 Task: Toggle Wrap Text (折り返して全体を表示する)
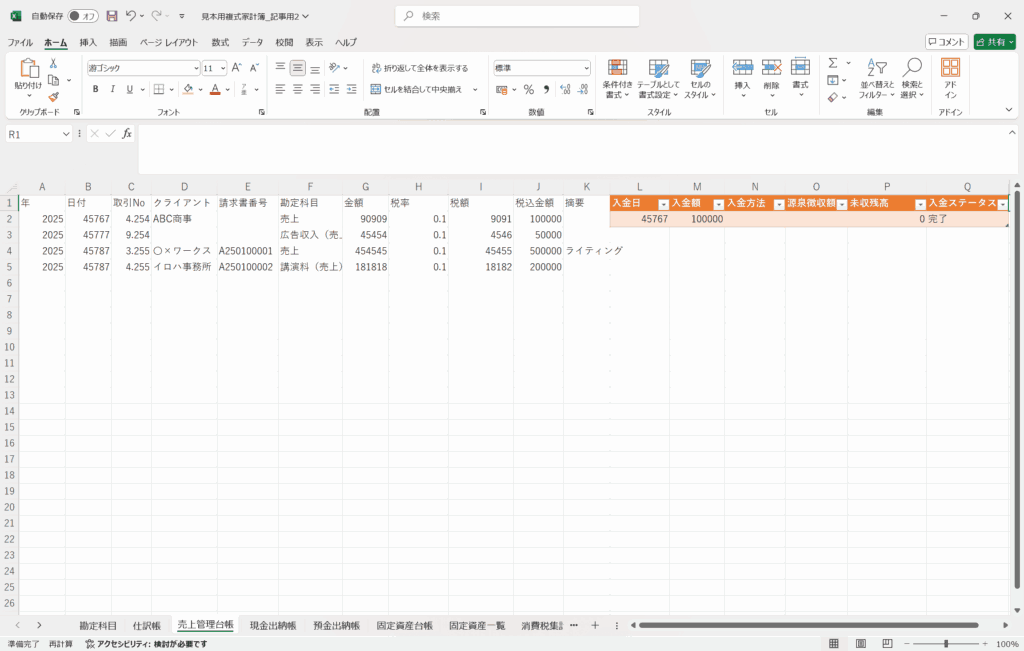pos(420,68)
